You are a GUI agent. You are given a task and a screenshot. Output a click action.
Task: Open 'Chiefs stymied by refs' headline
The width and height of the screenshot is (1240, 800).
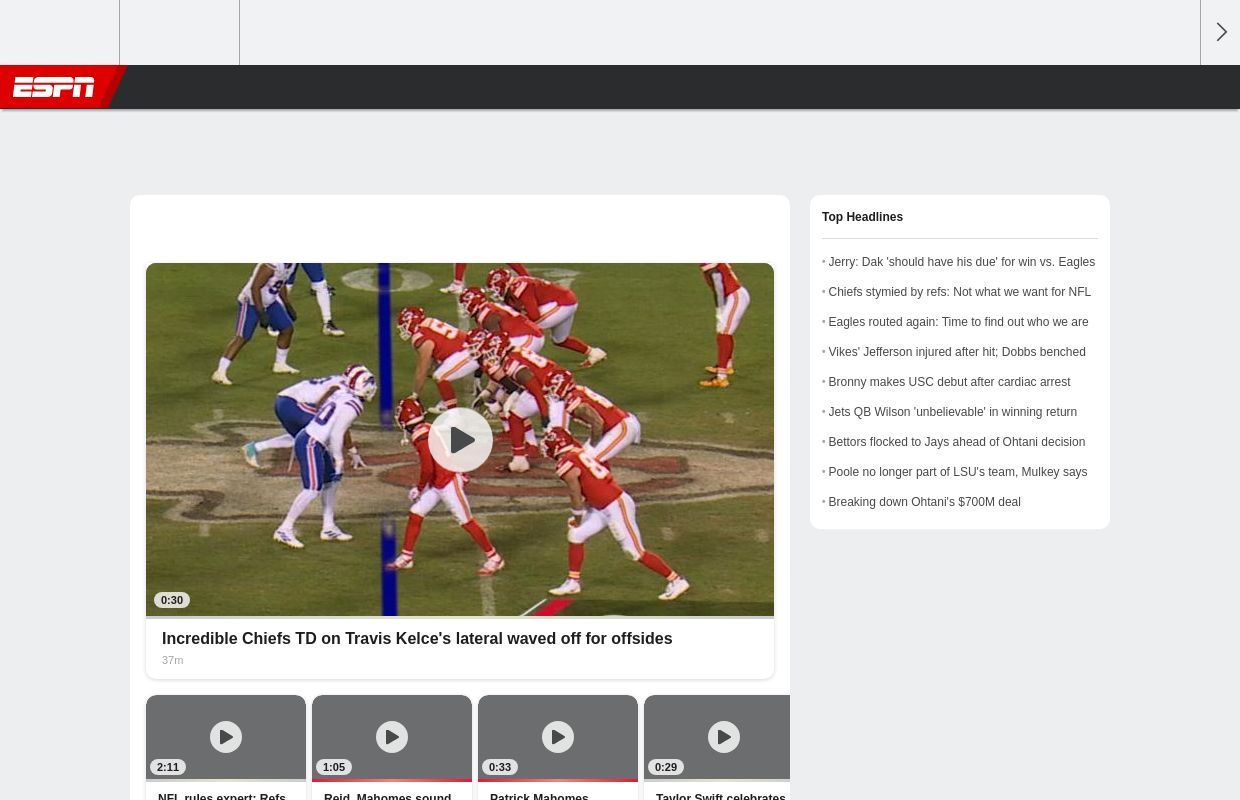[959, 292]
